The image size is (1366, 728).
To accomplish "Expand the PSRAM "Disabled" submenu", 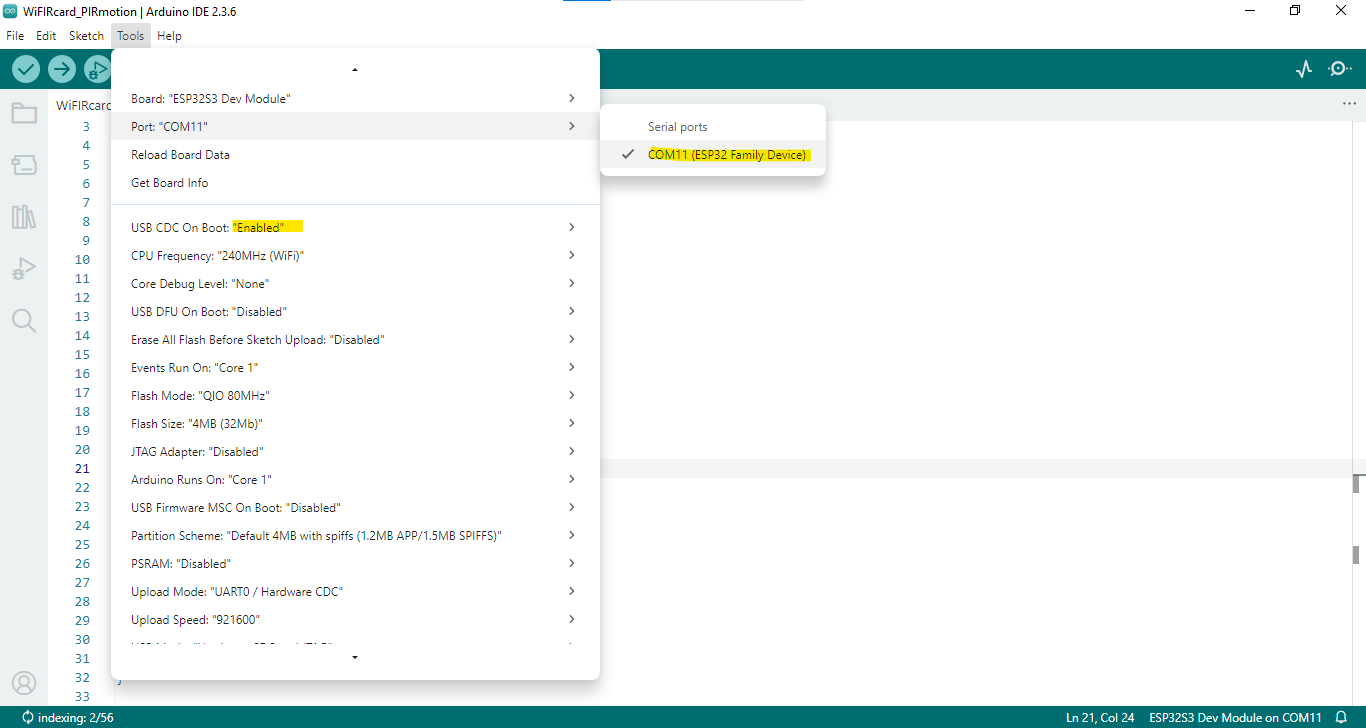I will coord(355,563).
